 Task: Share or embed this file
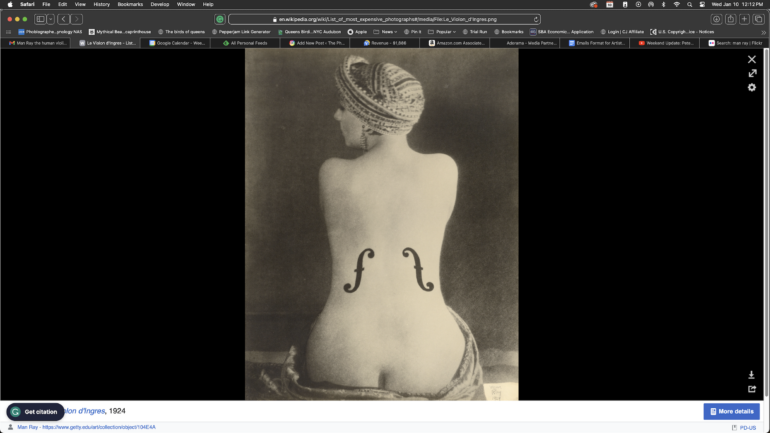[752, 389]
